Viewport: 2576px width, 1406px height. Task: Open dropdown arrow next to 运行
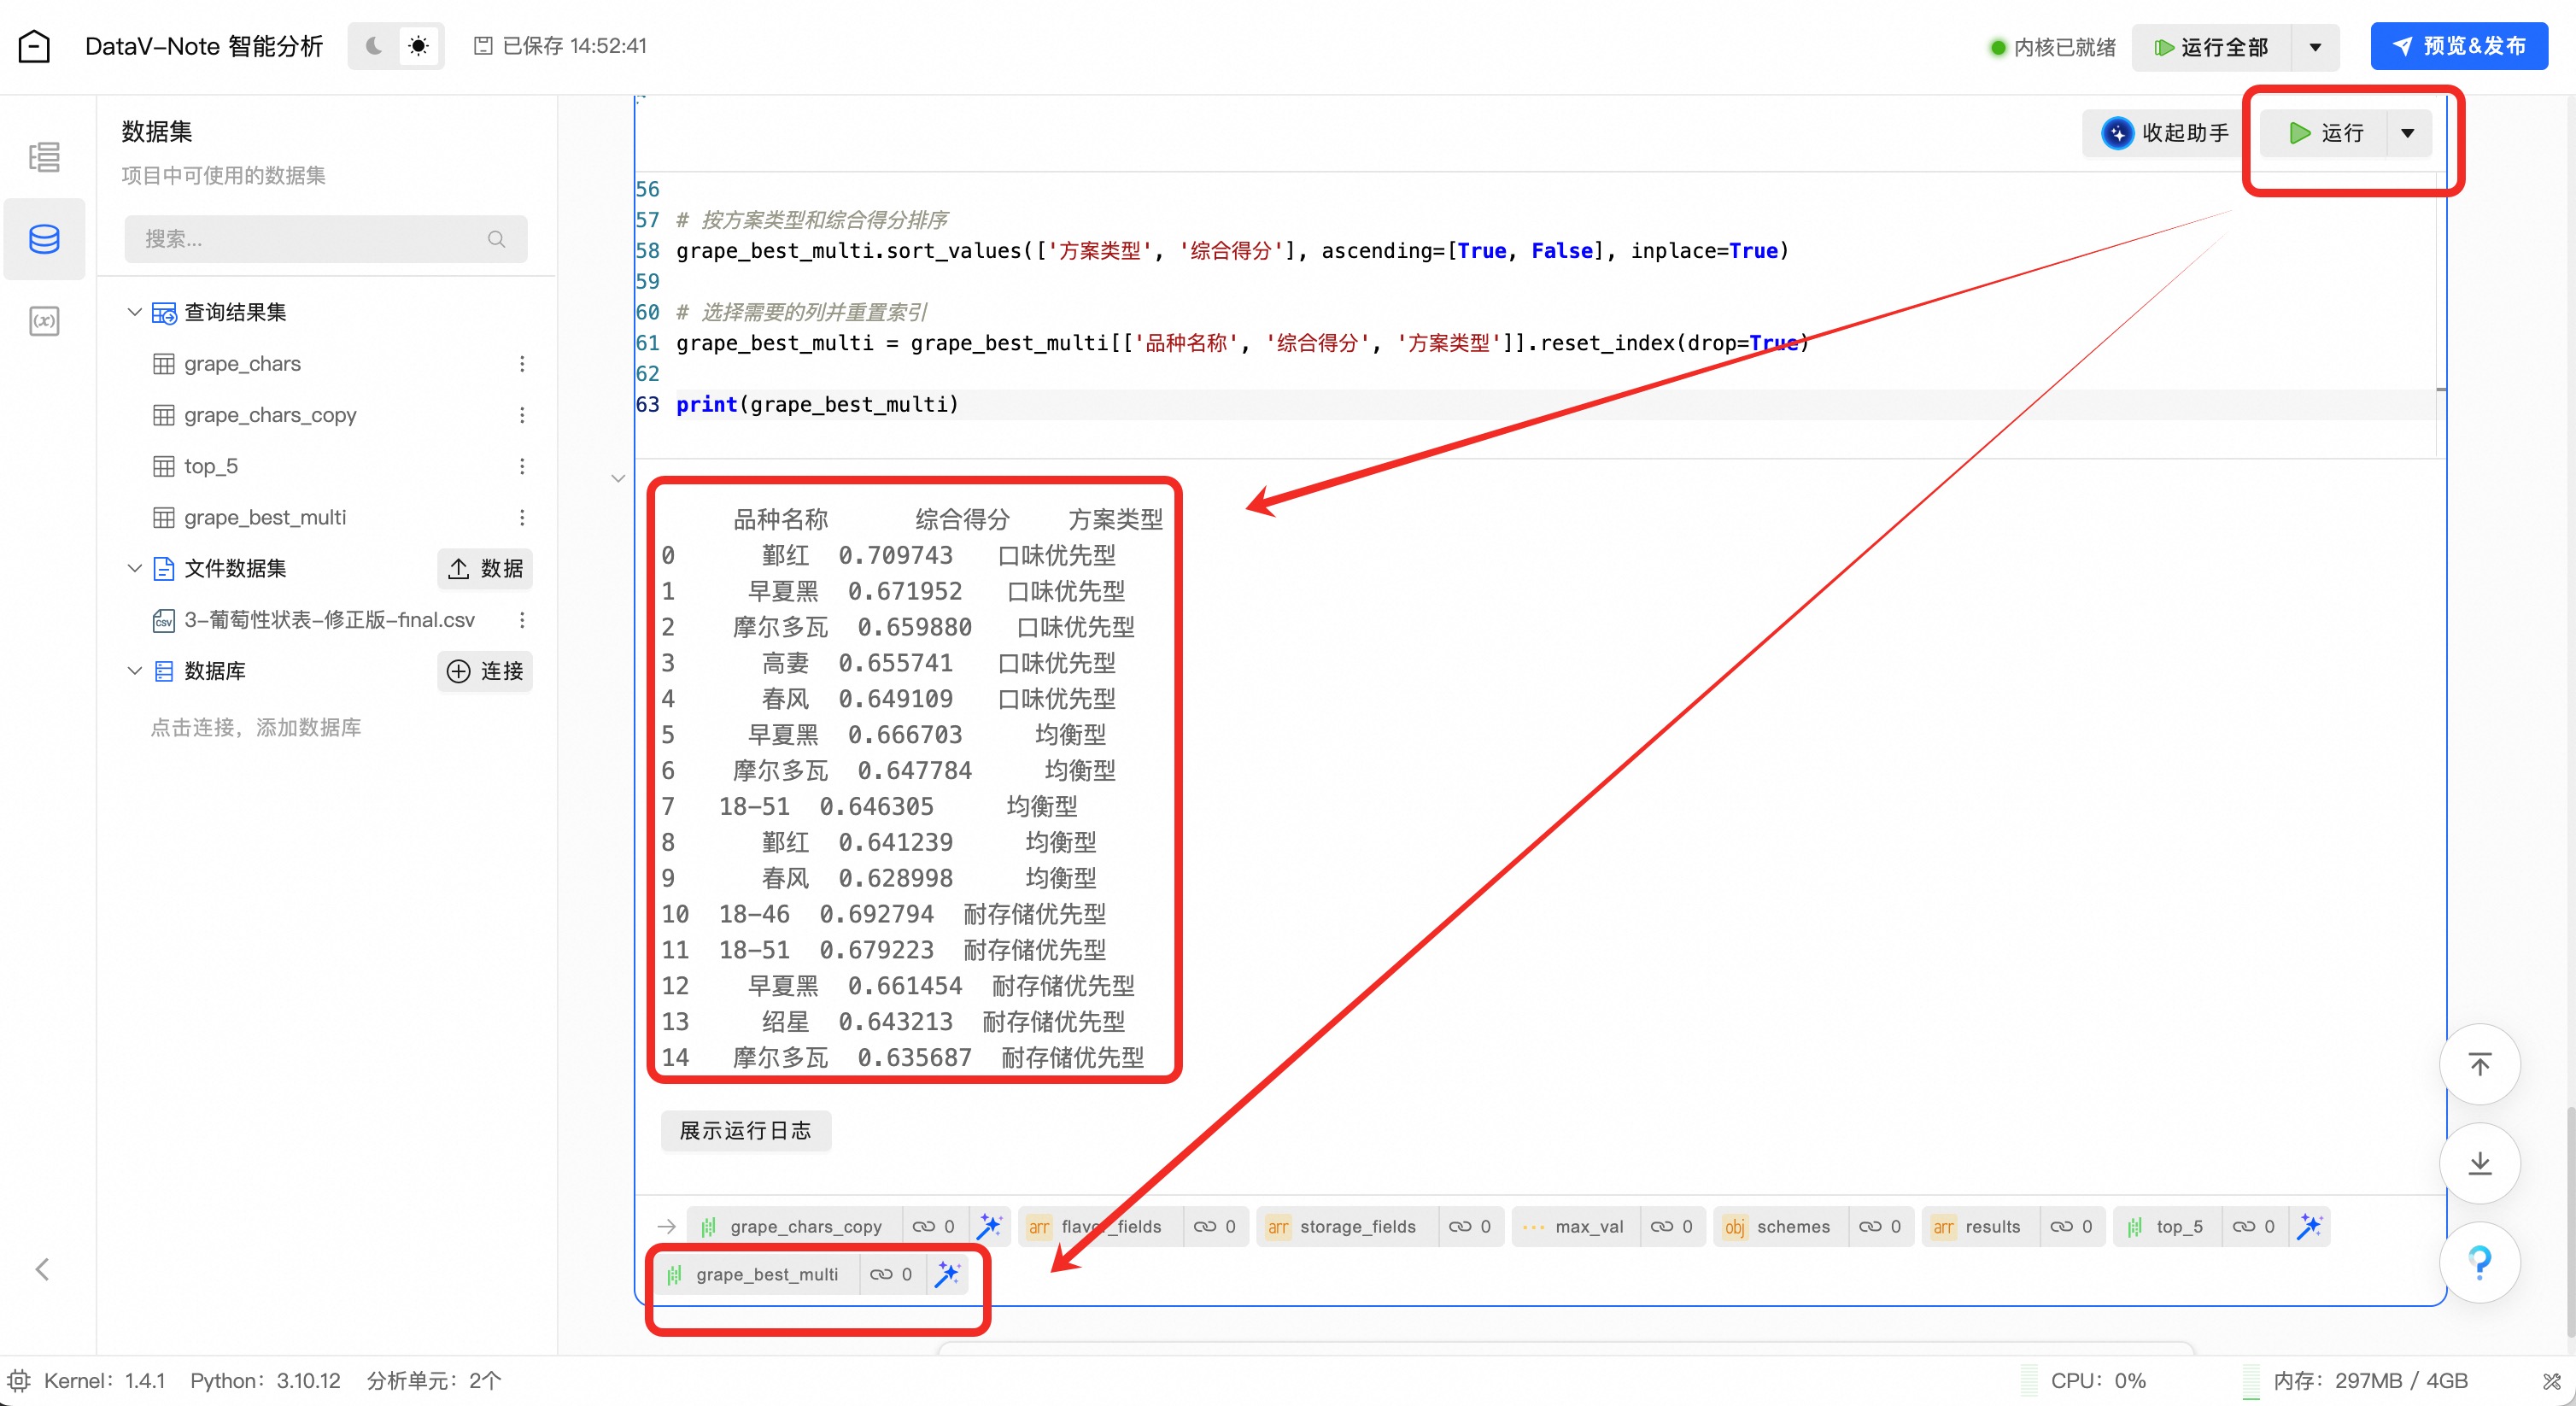[x=2408, y=133]
